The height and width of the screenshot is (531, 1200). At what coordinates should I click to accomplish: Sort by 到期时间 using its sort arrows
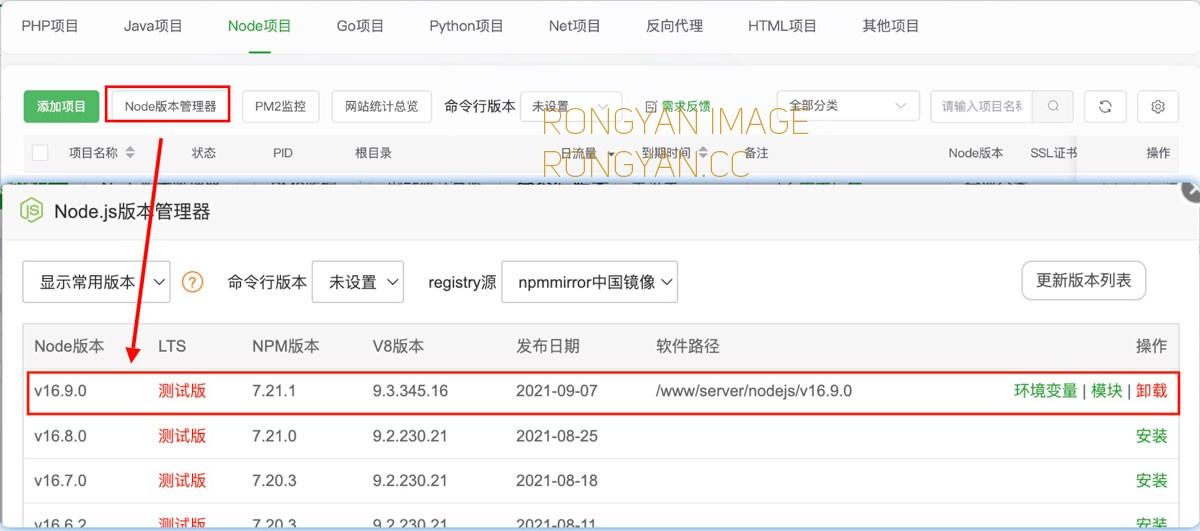(701, 153)
